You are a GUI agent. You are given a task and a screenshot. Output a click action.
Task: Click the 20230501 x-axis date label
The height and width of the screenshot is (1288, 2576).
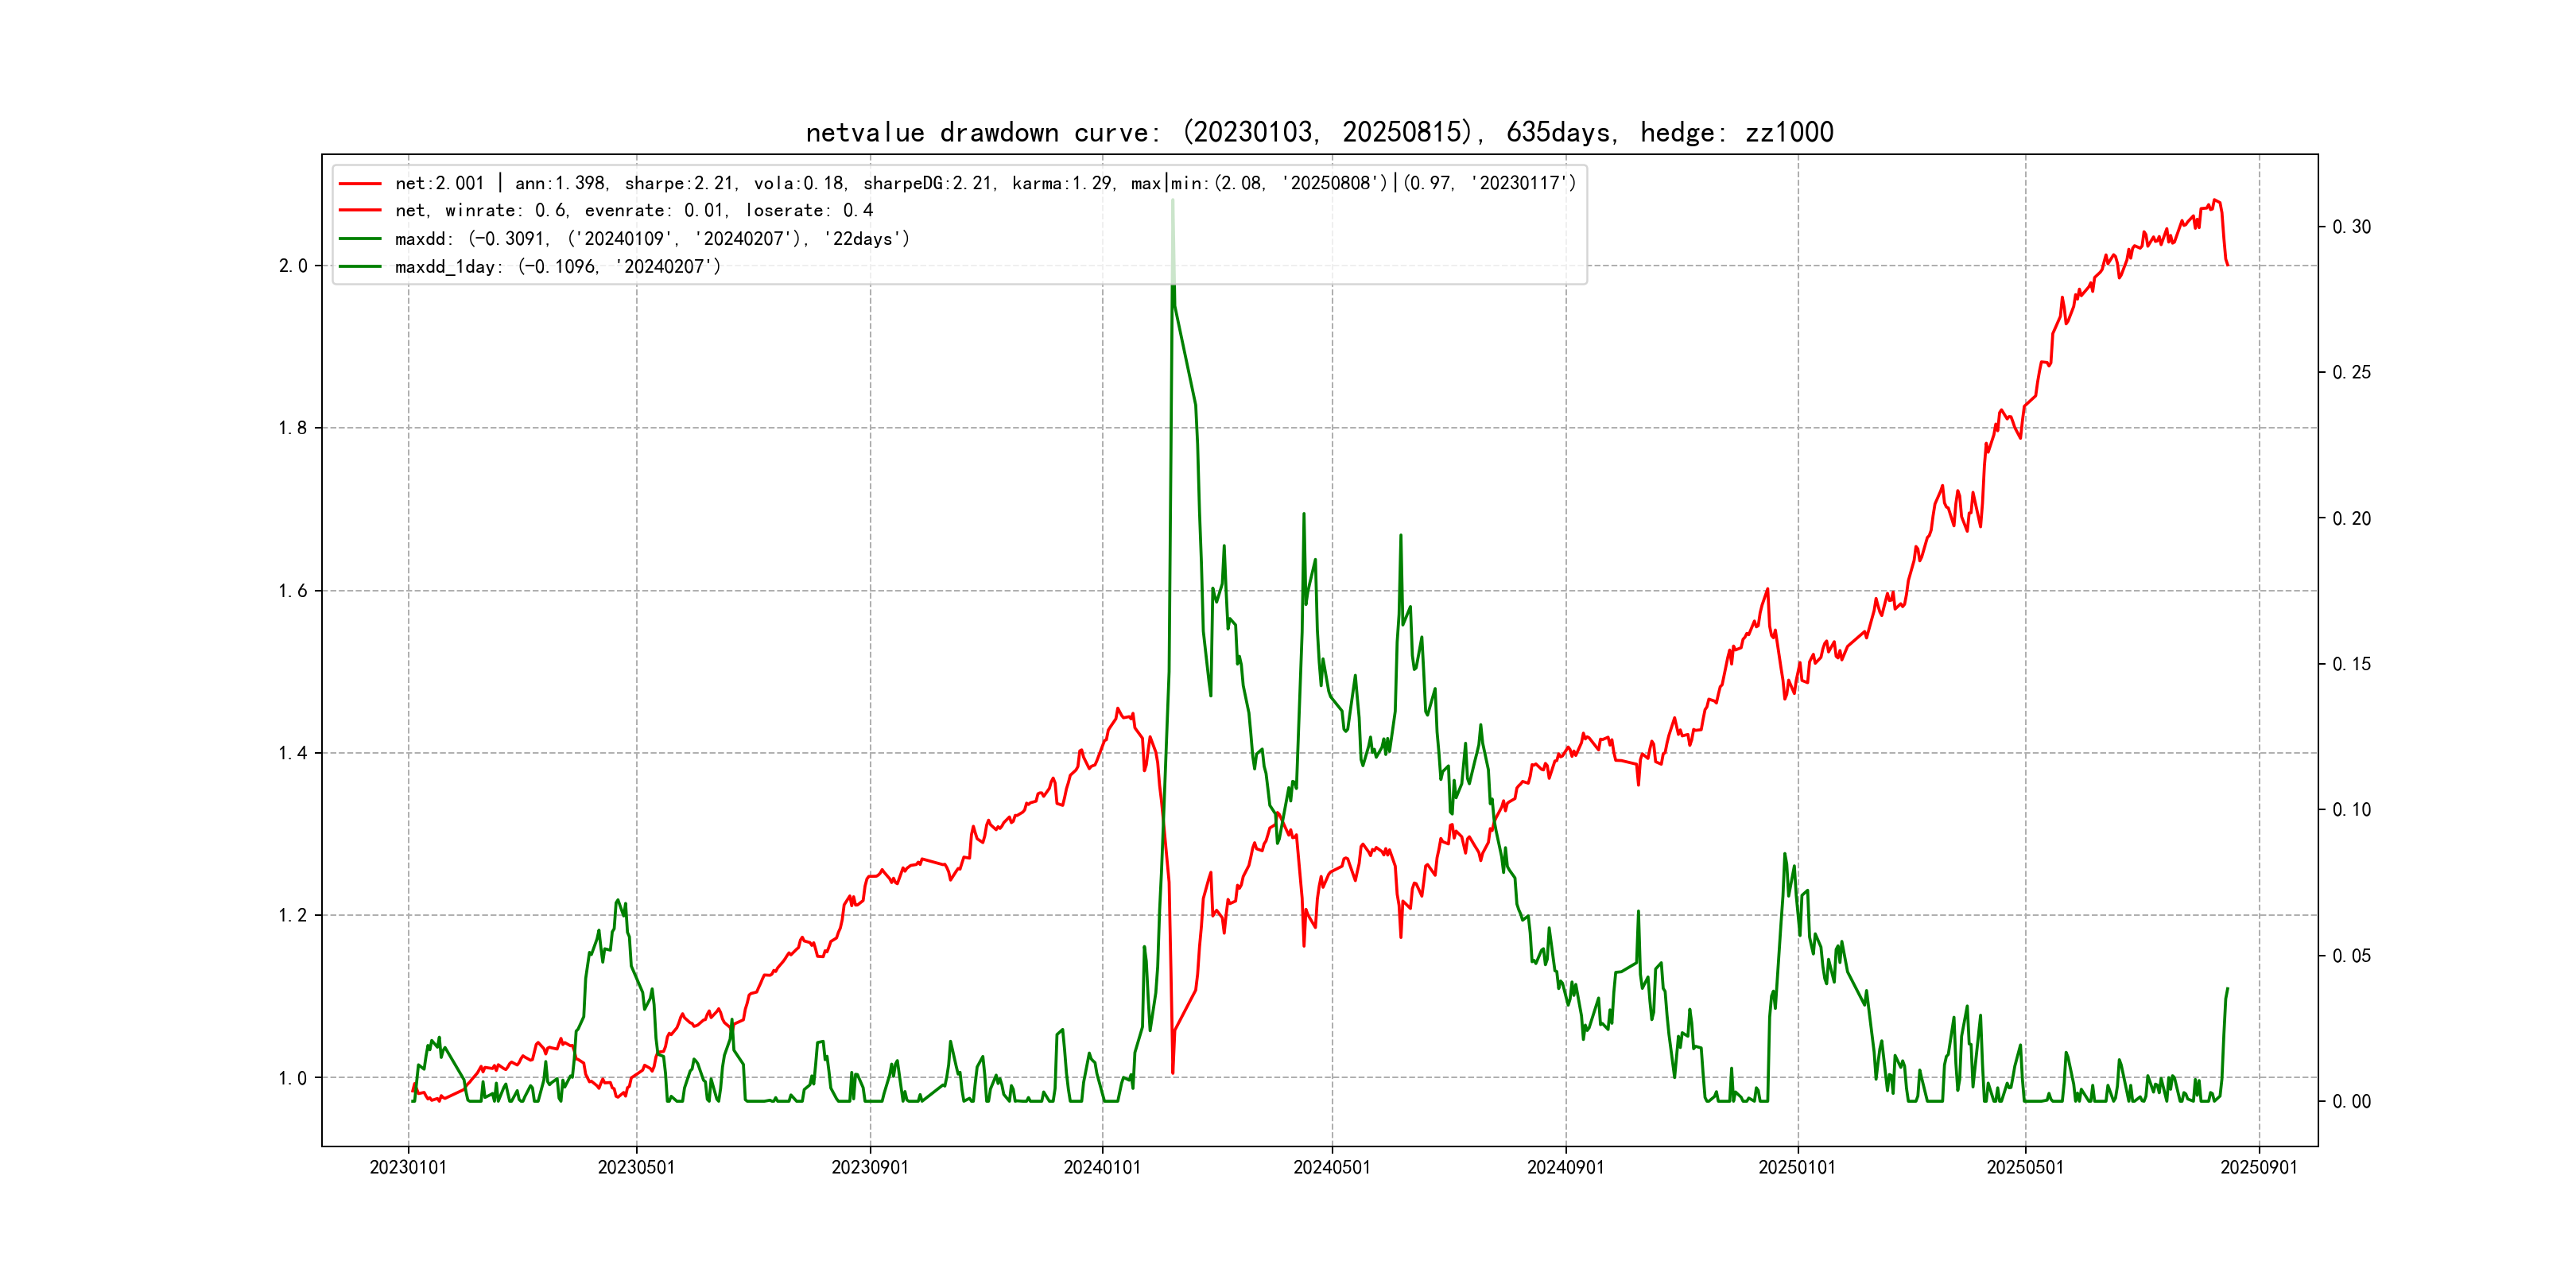pos(636,1168)
